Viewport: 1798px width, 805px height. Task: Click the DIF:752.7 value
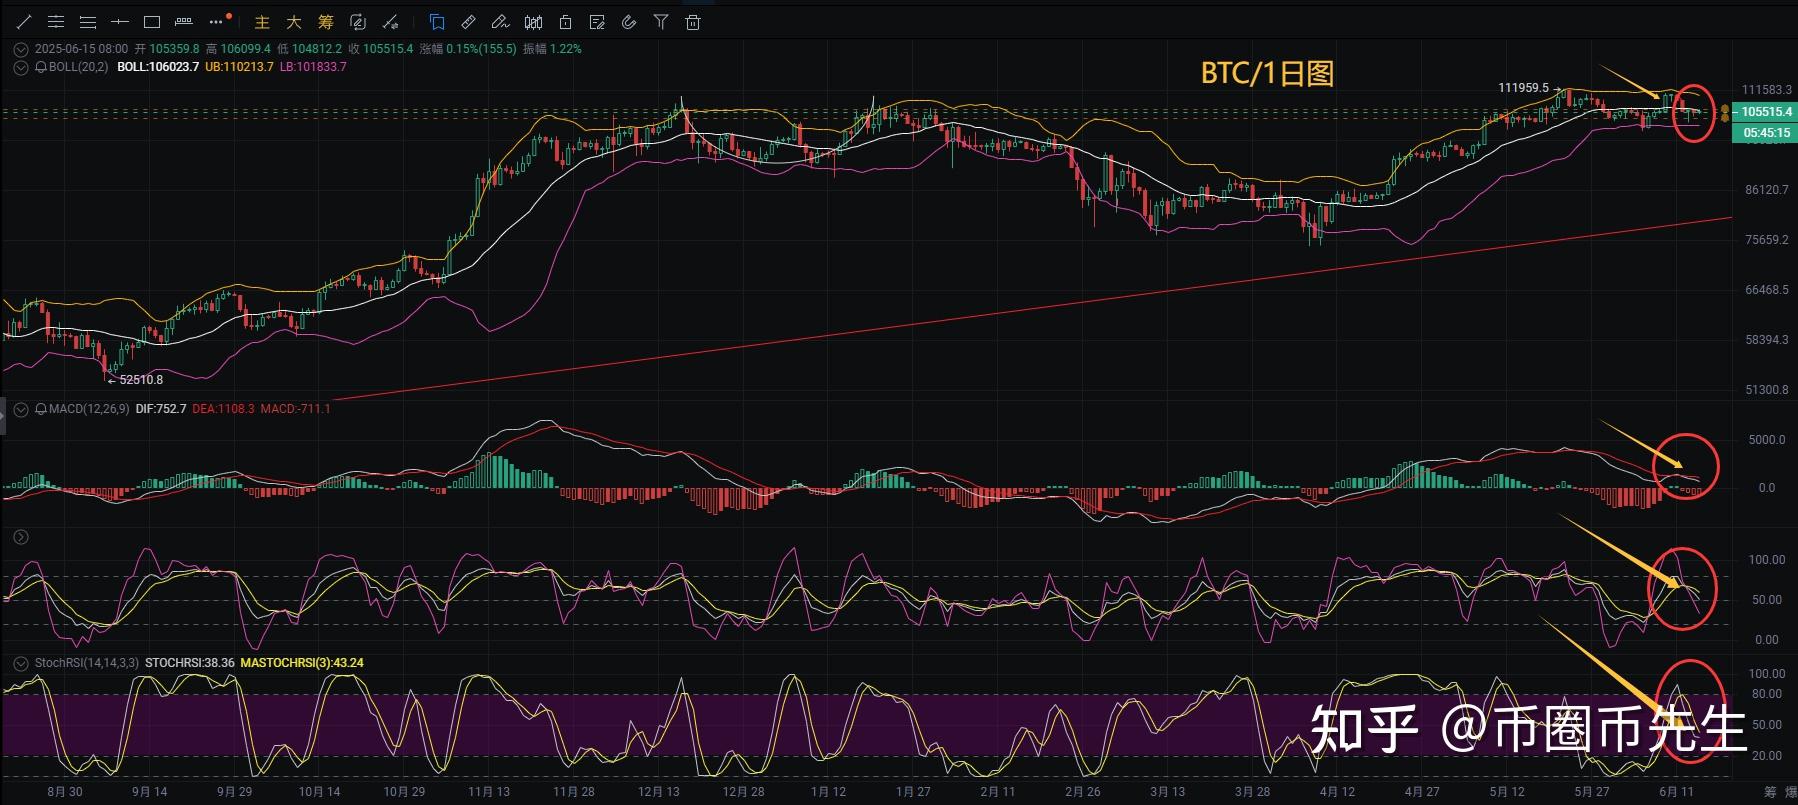(x=161, y=409)
